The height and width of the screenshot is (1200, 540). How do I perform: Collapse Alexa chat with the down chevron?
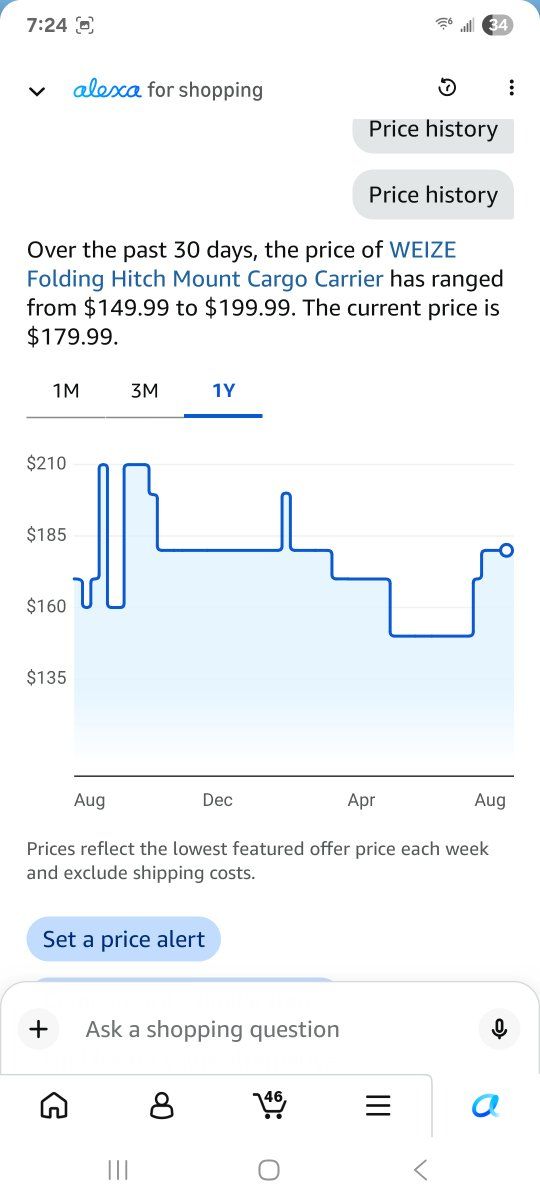[37, 91]
